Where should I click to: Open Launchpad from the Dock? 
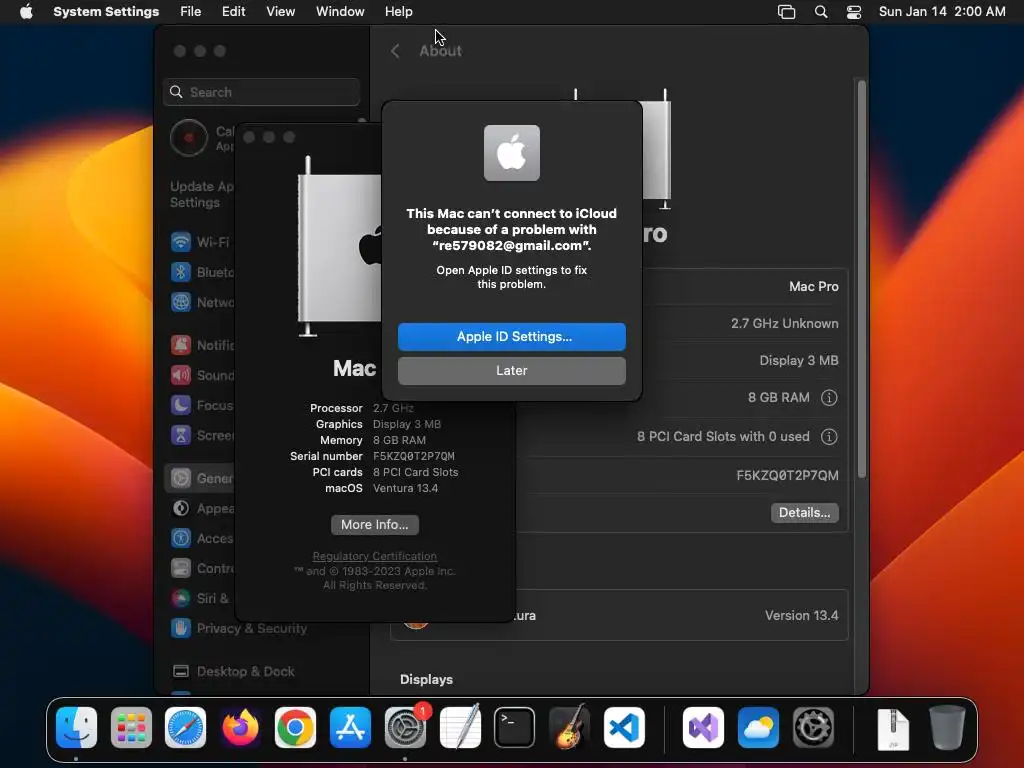tap(131, 727)
